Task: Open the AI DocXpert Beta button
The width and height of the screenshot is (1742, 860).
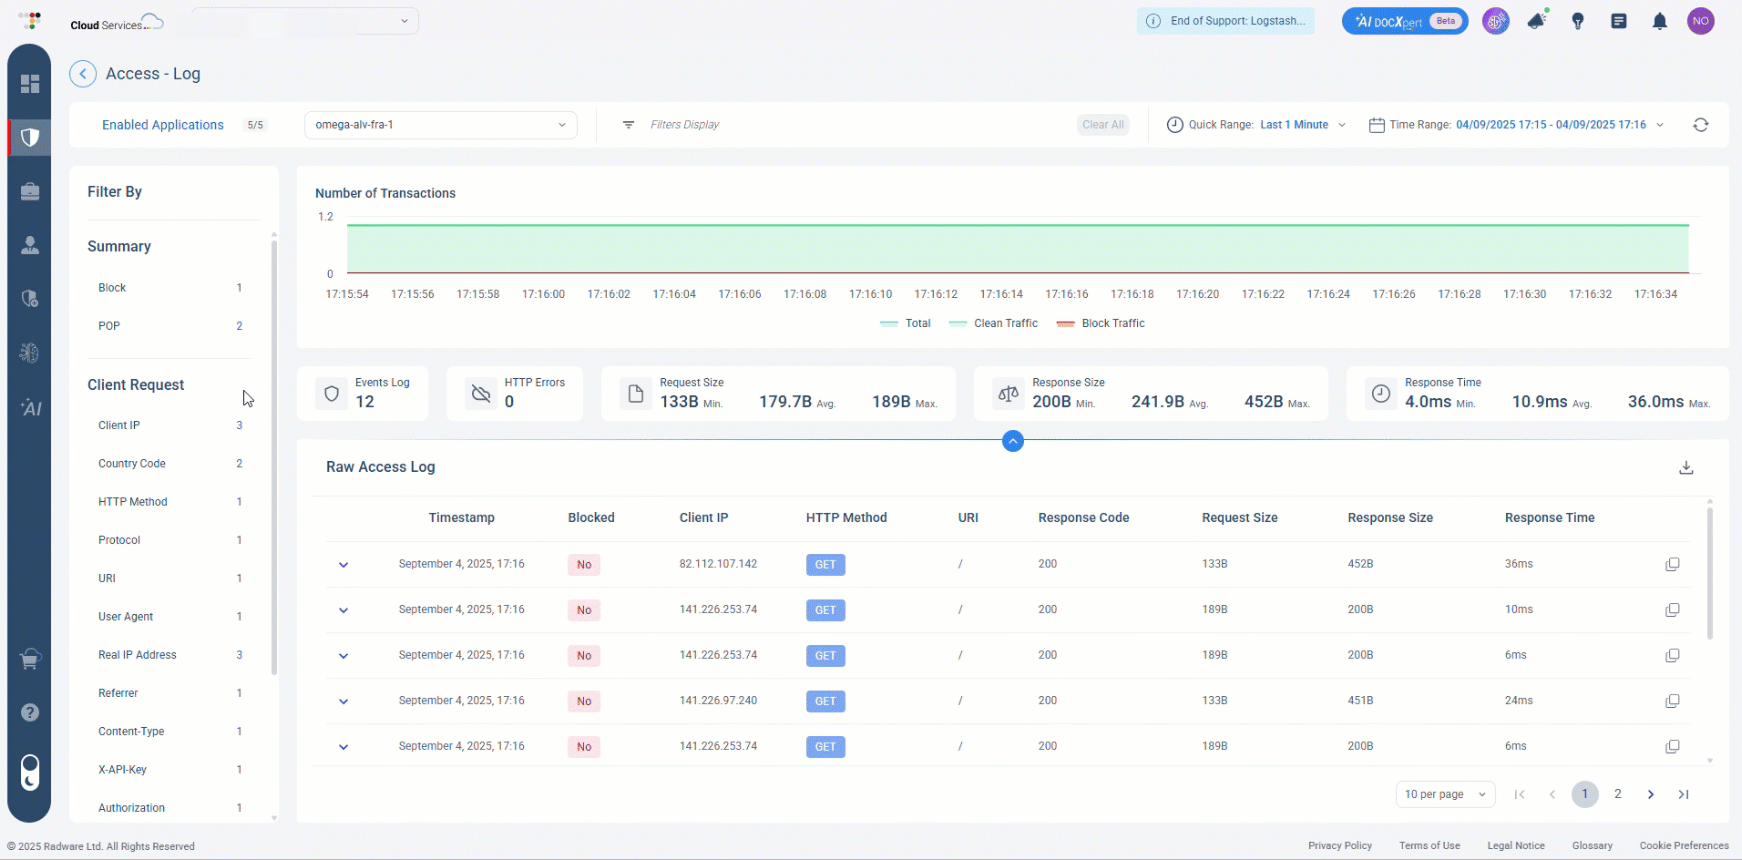Action: 1404,21
